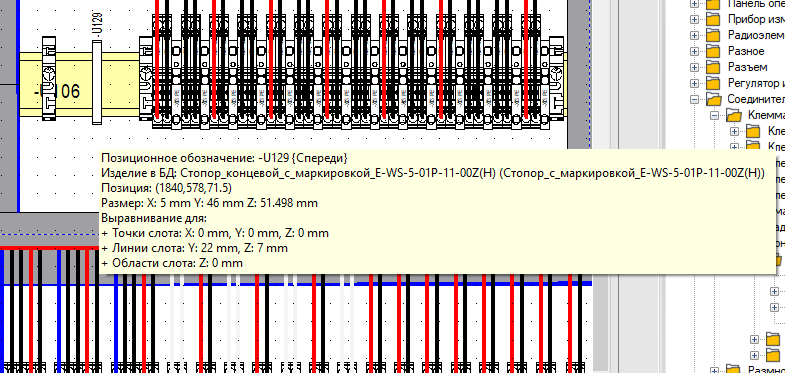Click the Разъем folder icon

pyautogui.click(x=713, y=67)
